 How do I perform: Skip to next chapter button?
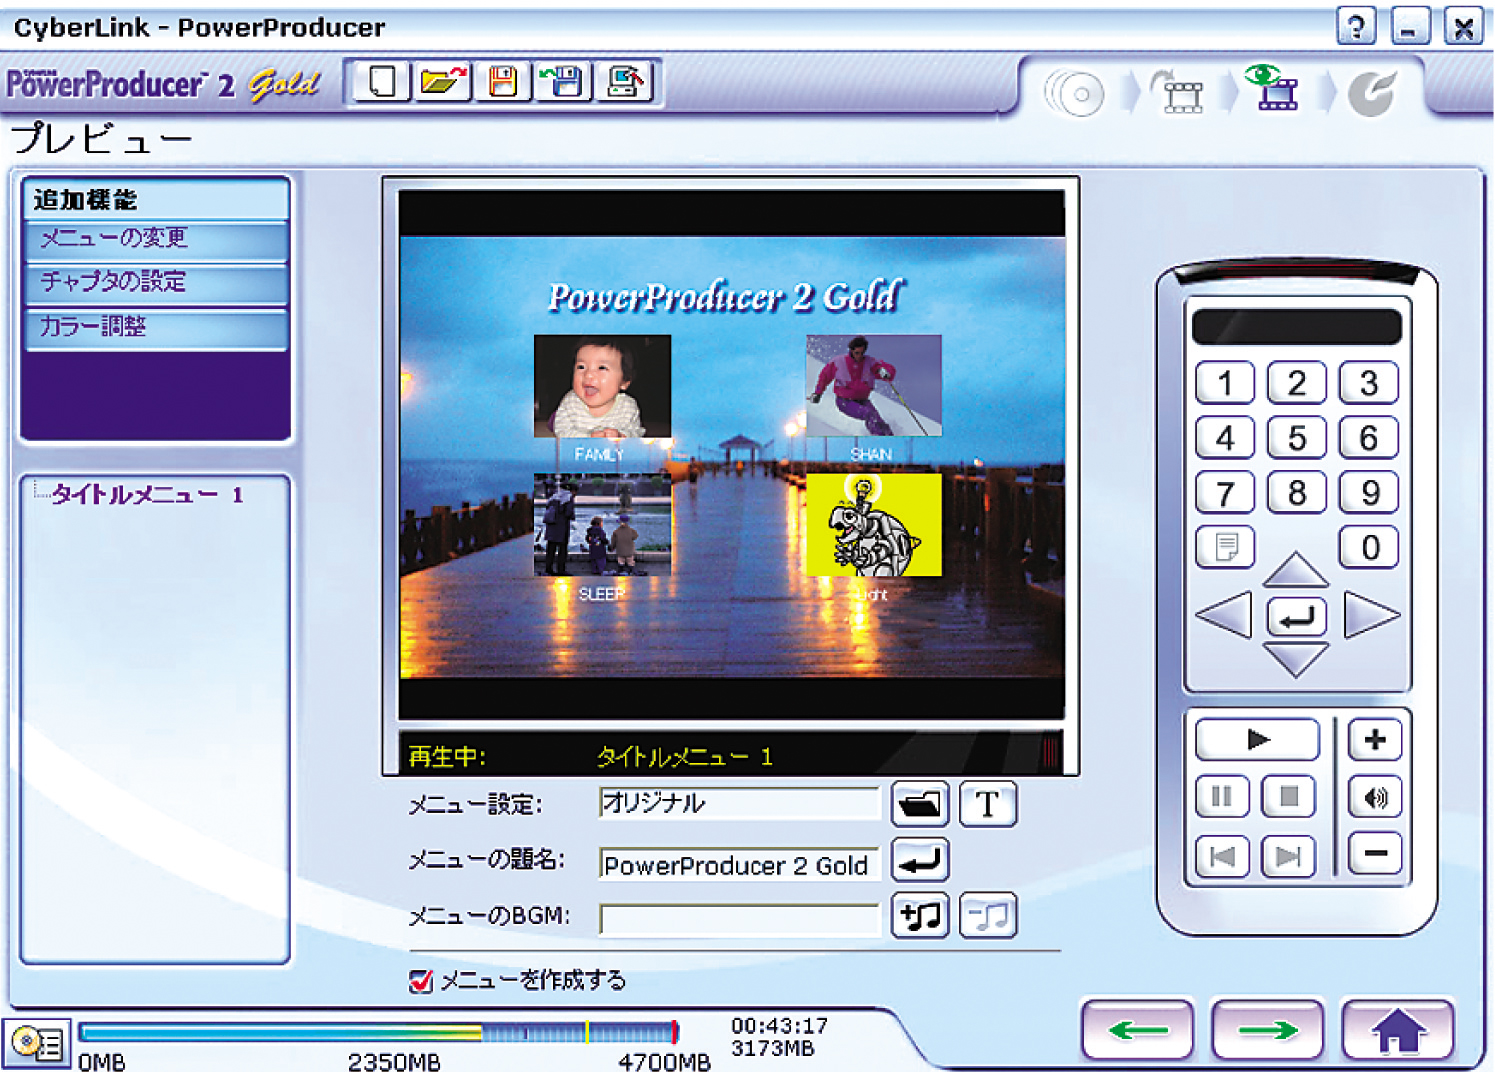point(1289,856)
